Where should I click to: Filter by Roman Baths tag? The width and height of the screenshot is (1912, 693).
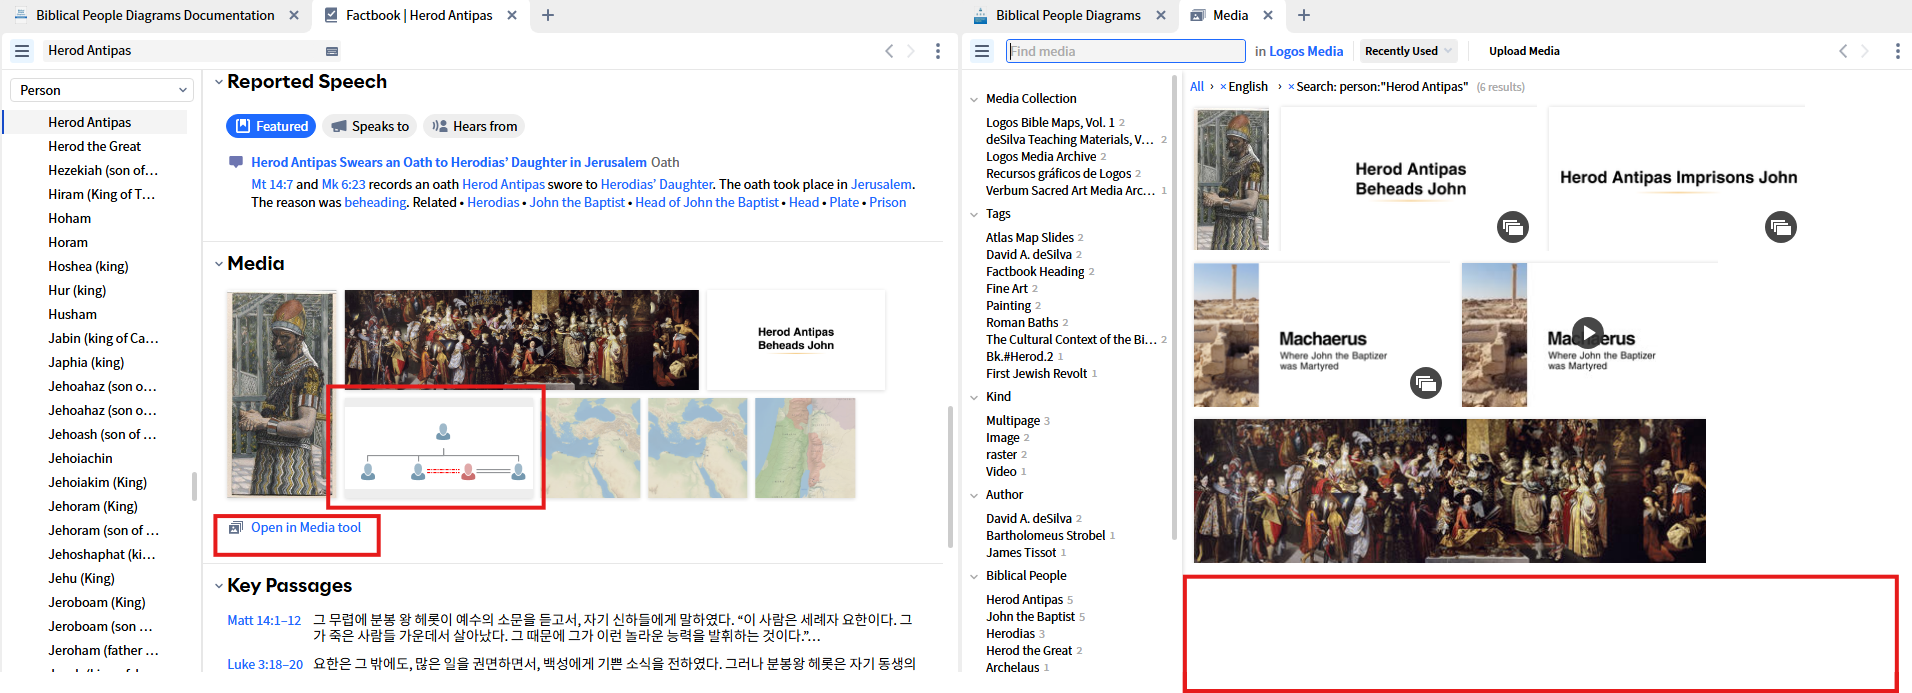(x=1022, y=323)
